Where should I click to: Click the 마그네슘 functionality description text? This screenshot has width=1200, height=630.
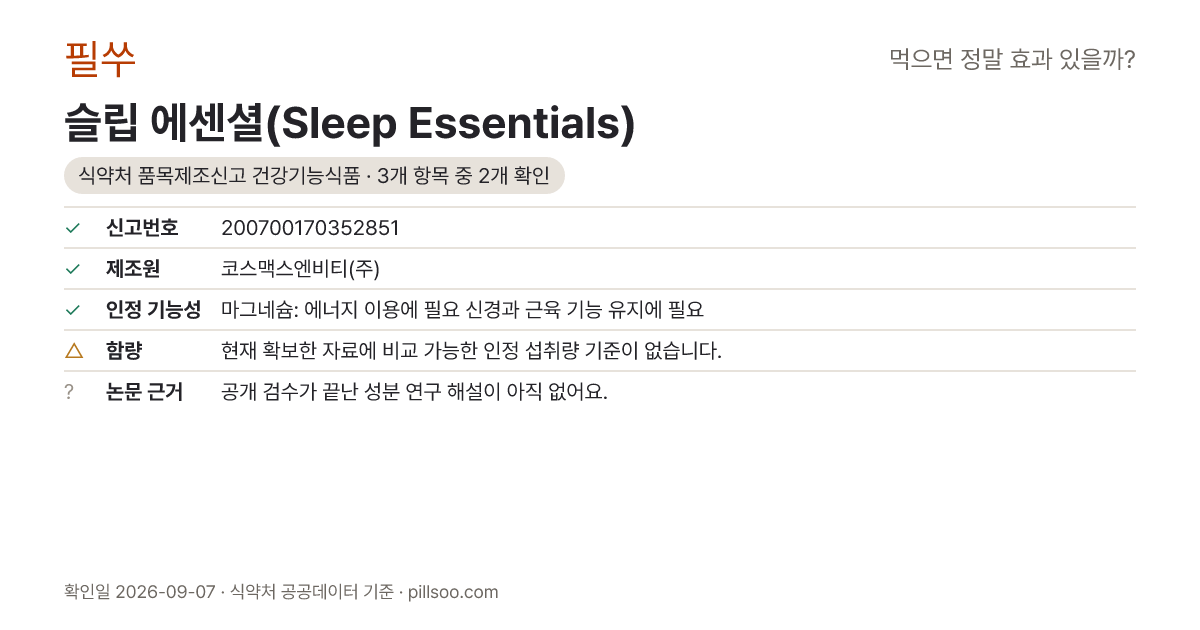(x=462, y=310)
